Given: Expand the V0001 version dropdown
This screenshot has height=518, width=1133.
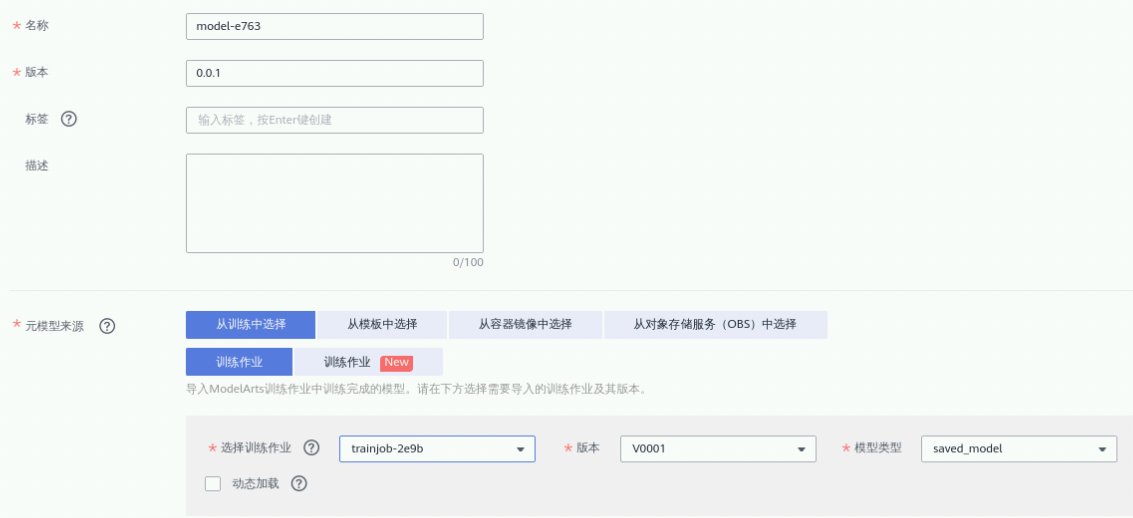Looking at the screenshot, I should (x=718, y=449).
